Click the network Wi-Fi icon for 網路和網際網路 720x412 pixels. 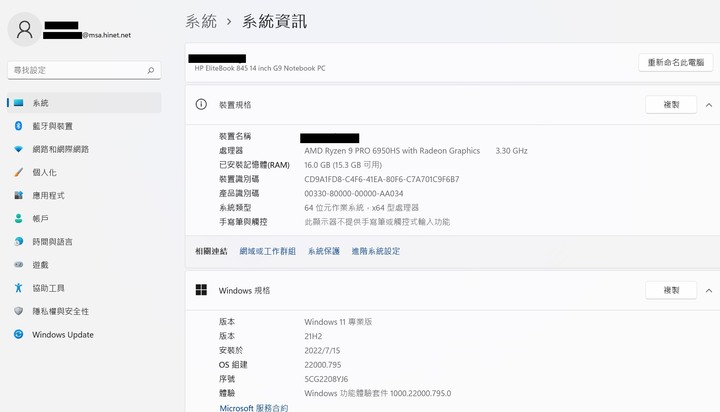click(x=18, y=149)
